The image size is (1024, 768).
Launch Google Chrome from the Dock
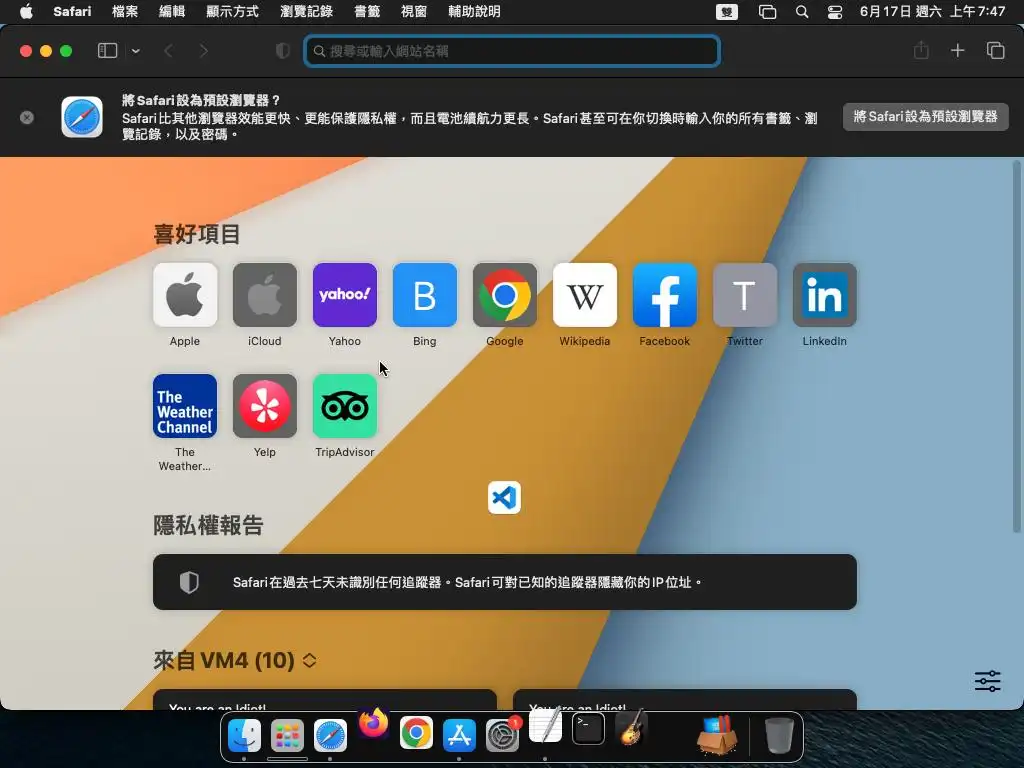pos(416,733)
